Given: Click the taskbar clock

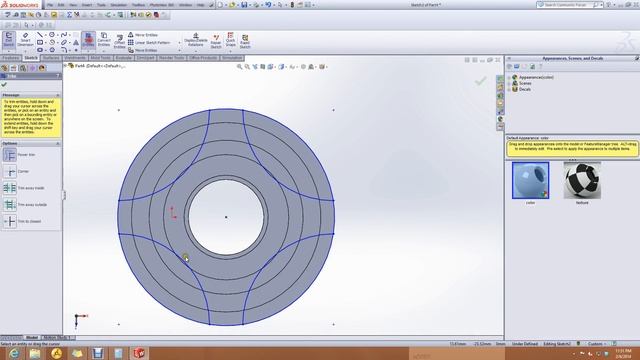Looking at the screenshot, I should pyautogui.click(x=623, y=353).
